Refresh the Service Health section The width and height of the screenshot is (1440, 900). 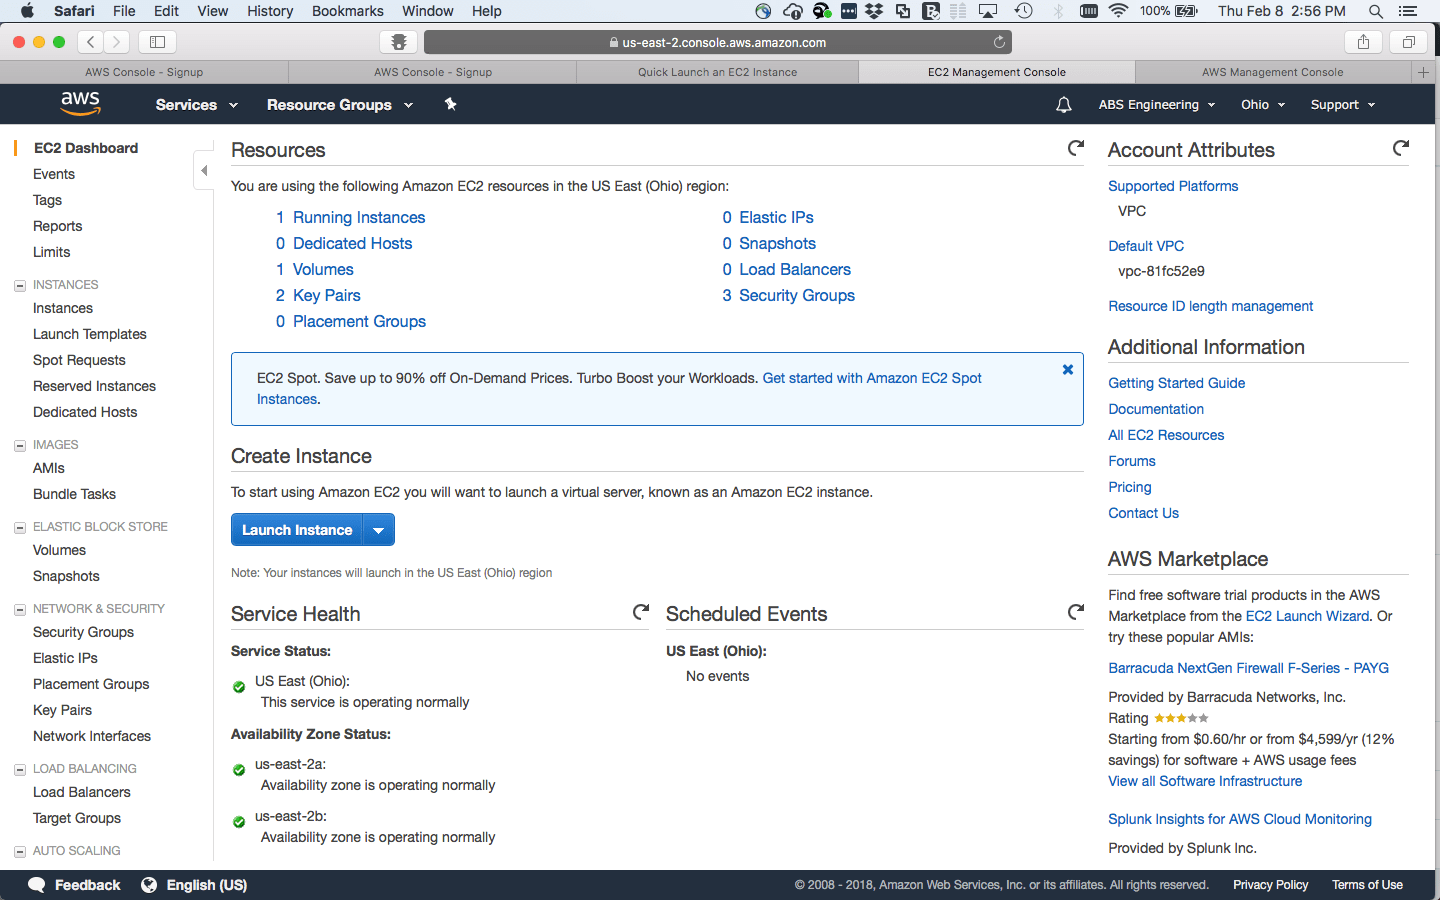pyautogui.click(x=641, y=612)
